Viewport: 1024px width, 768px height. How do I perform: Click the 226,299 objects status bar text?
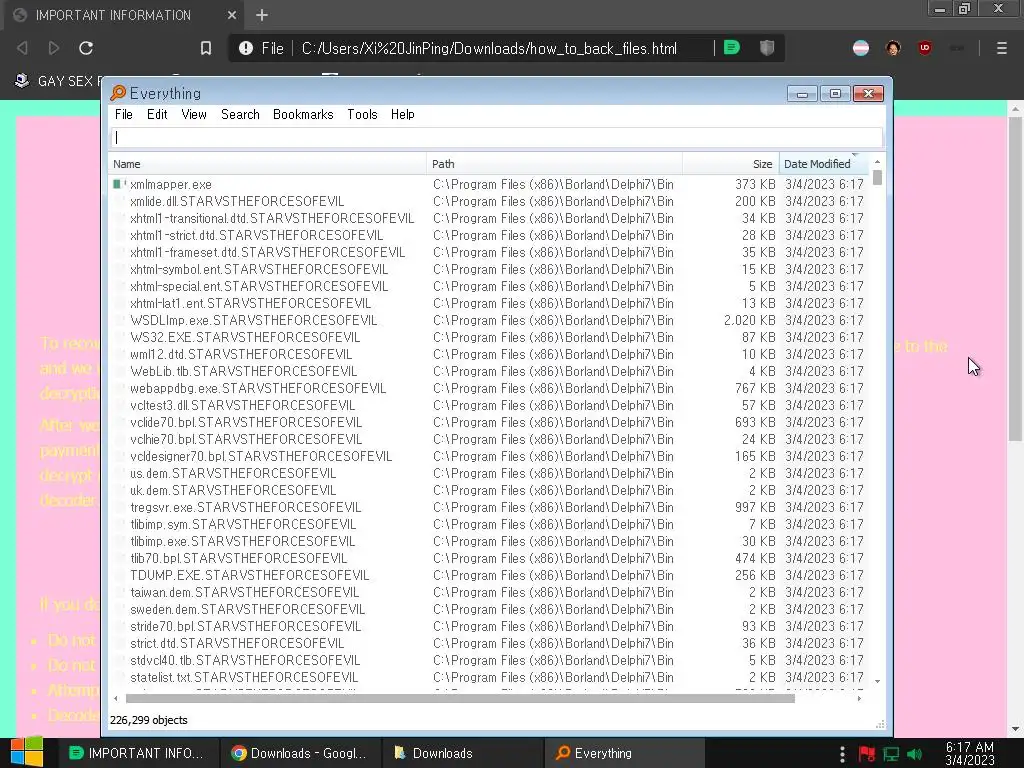149,720
